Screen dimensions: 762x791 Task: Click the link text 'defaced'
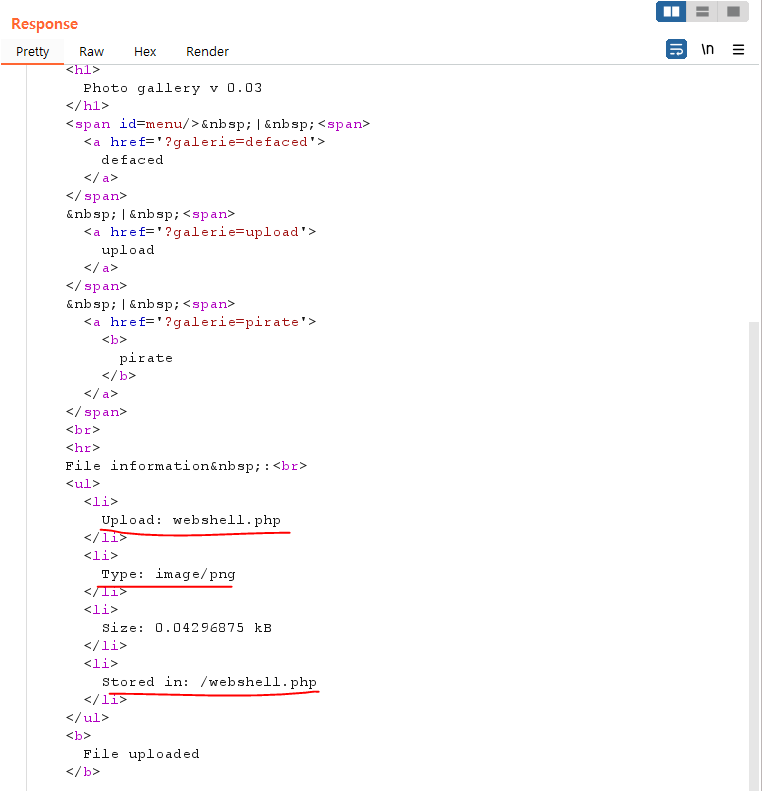132,160
